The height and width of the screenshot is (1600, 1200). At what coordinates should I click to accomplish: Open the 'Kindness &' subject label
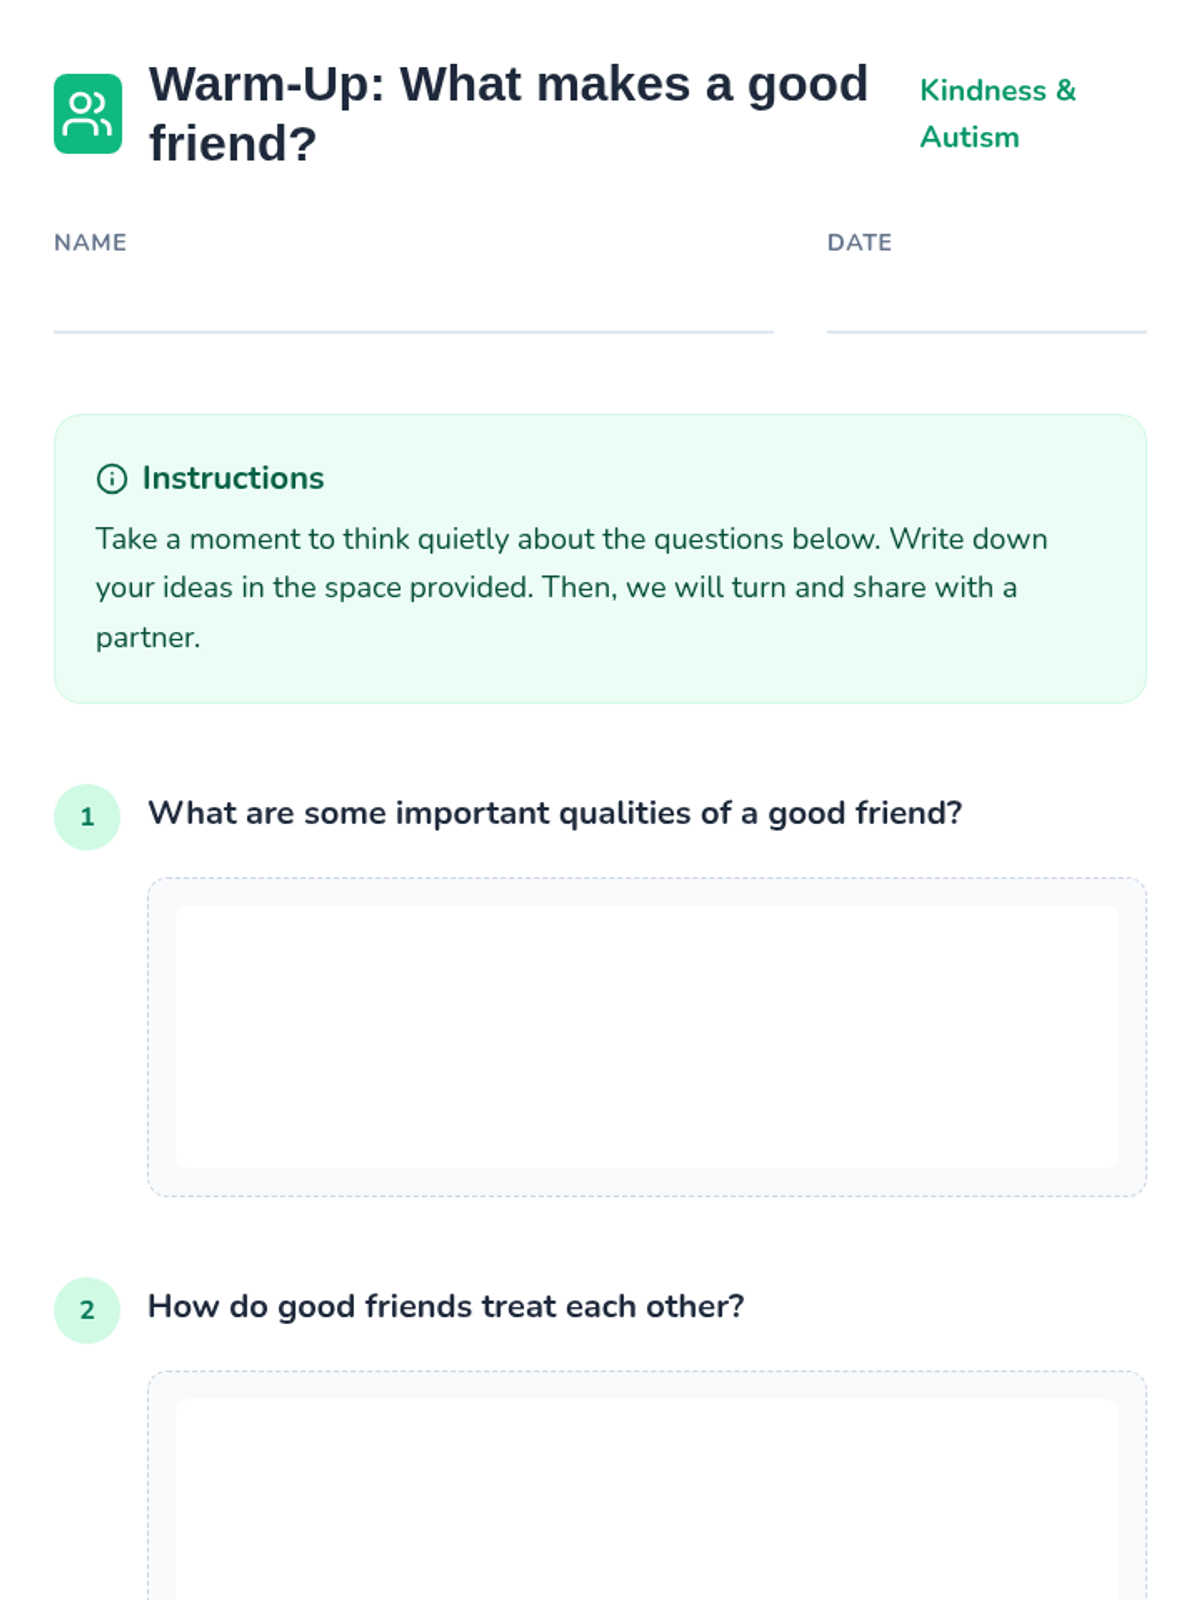pos(998,91)
